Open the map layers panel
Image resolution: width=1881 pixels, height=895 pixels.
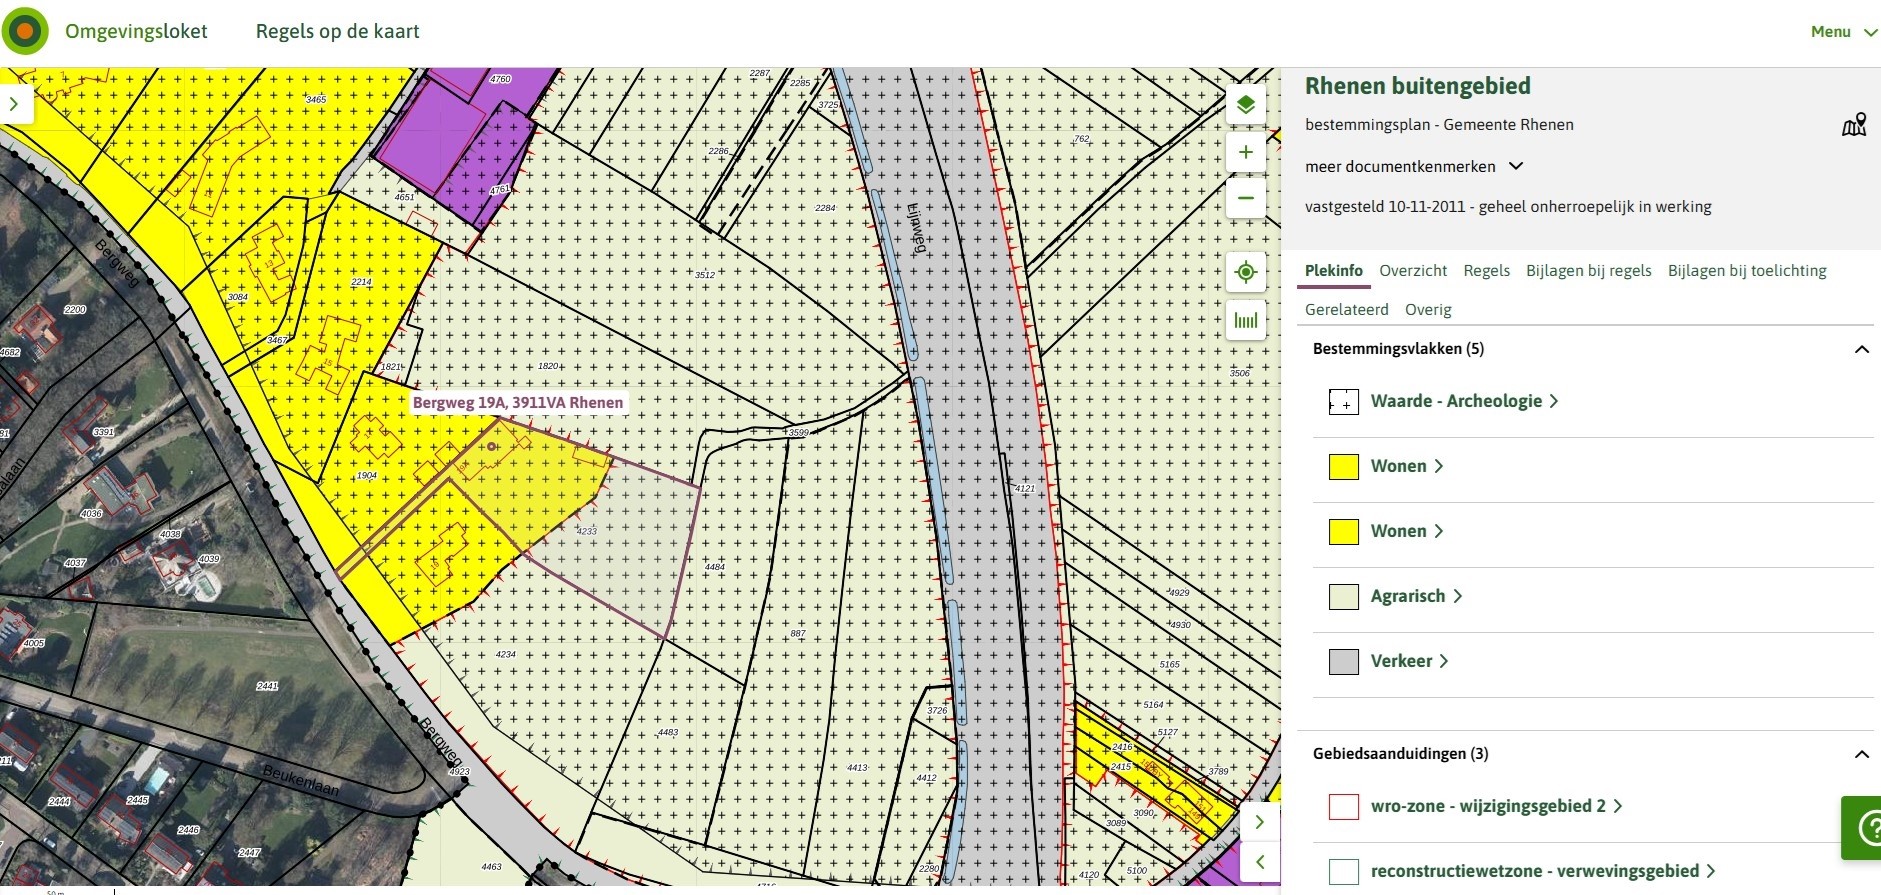[1245, 105]
